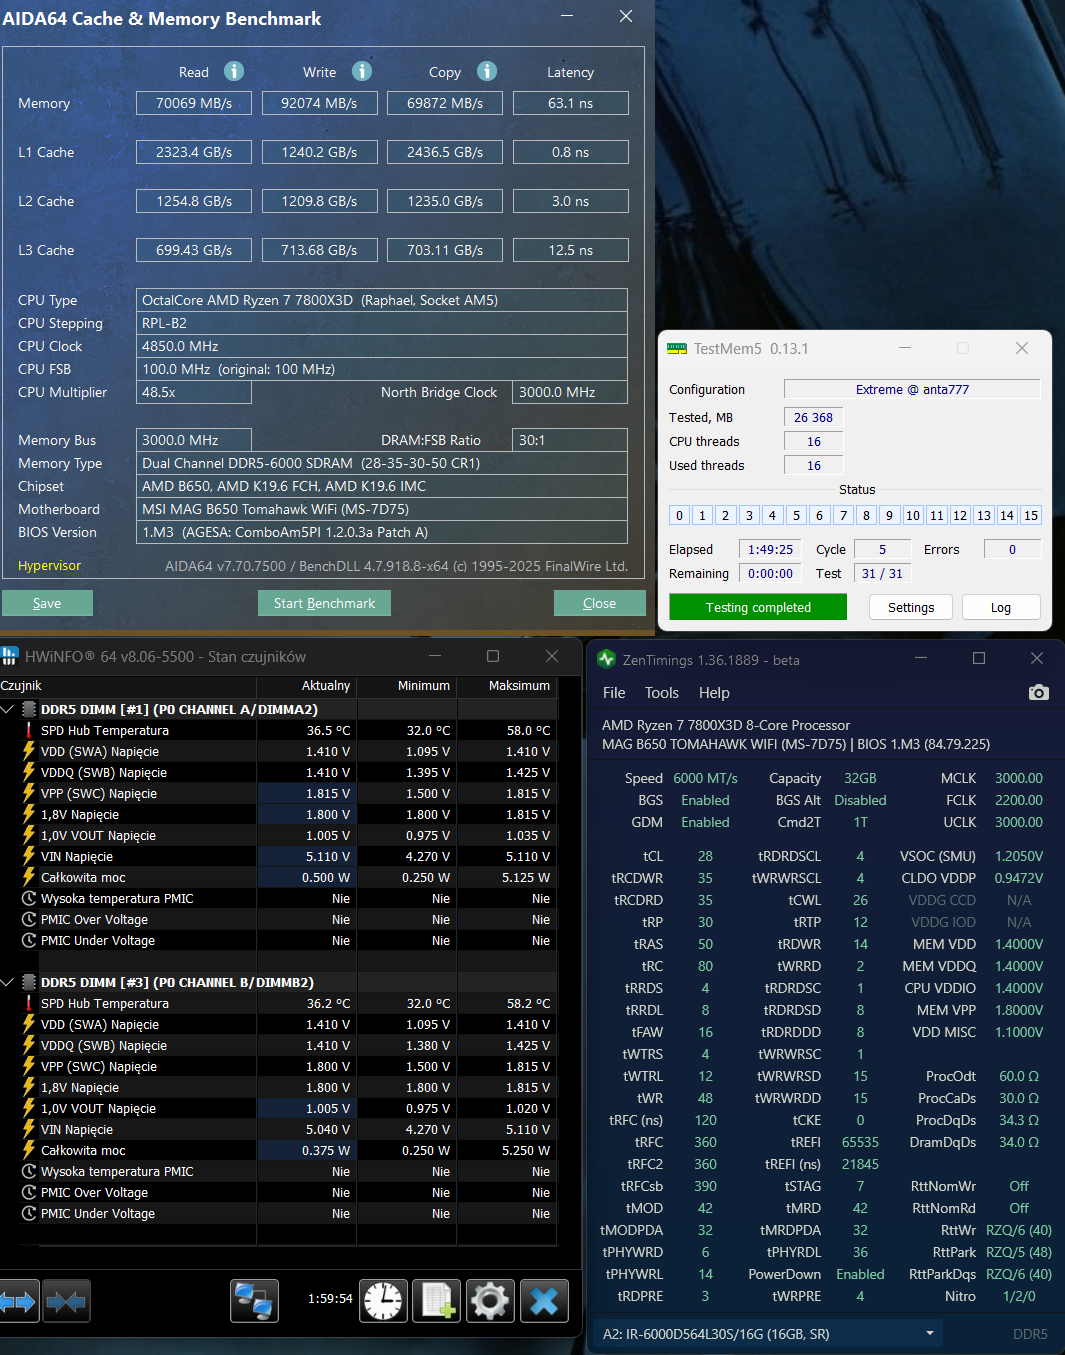Take a ZenTimings screenshot with the camera icon
Screen dimensions: 1065x1355
point(1038,693)
